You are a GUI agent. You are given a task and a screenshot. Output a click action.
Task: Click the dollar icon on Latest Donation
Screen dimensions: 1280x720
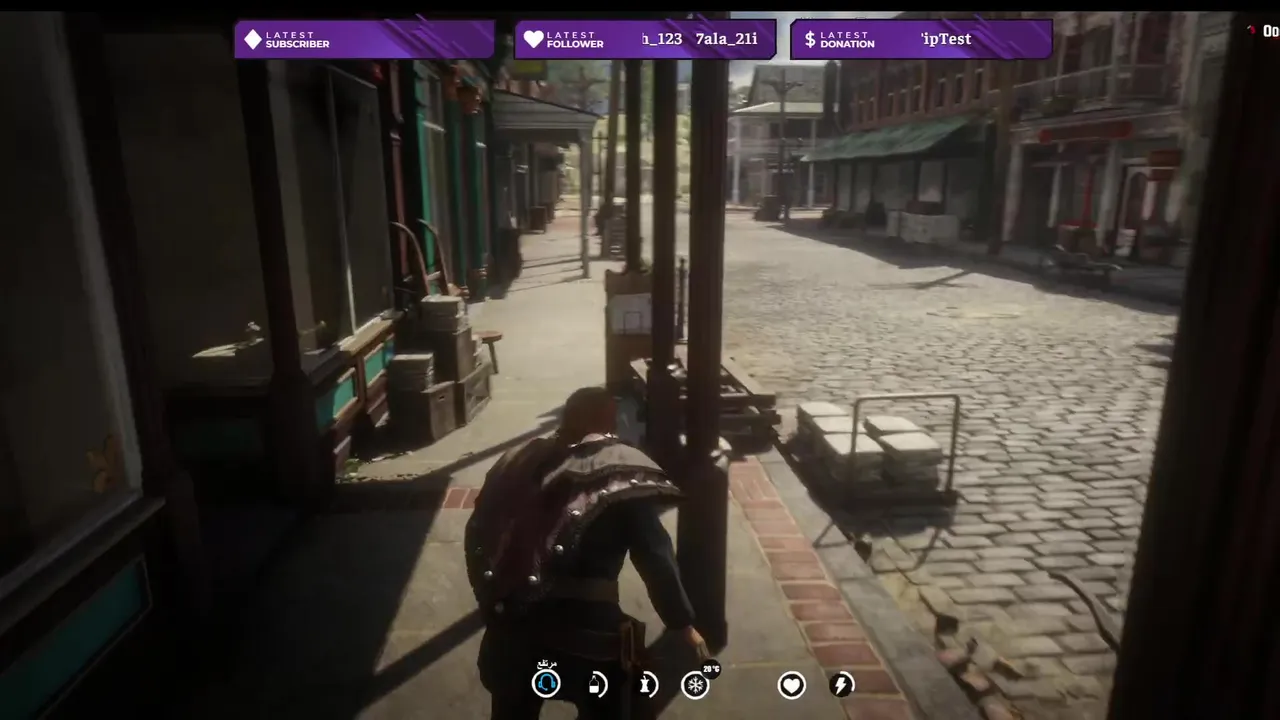(x=810, y=39)
